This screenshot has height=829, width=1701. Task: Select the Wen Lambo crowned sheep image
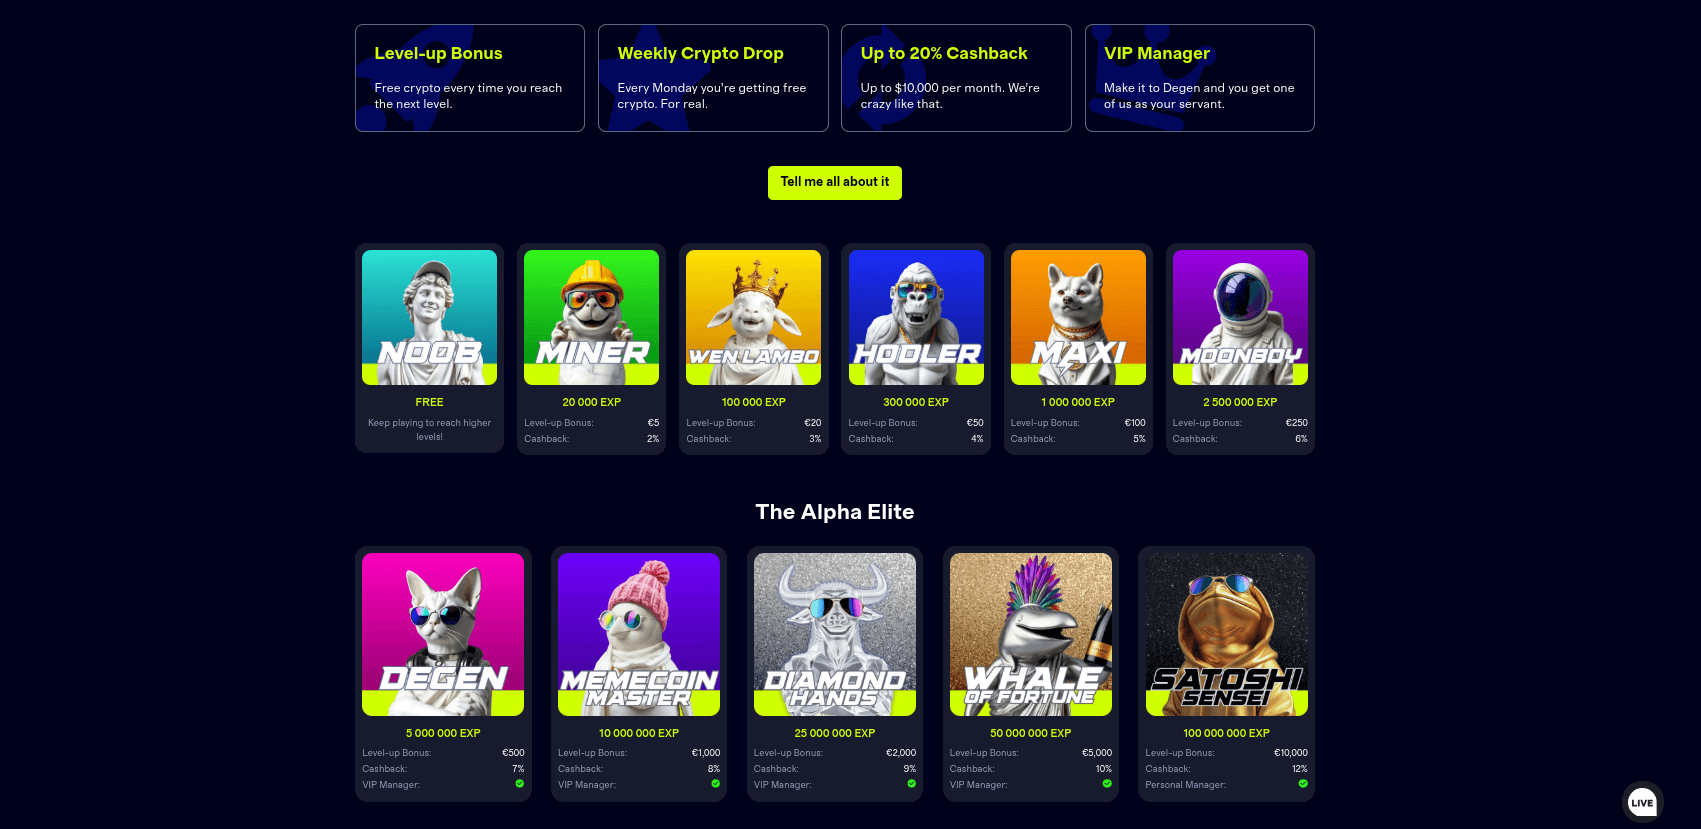point(753,317)
